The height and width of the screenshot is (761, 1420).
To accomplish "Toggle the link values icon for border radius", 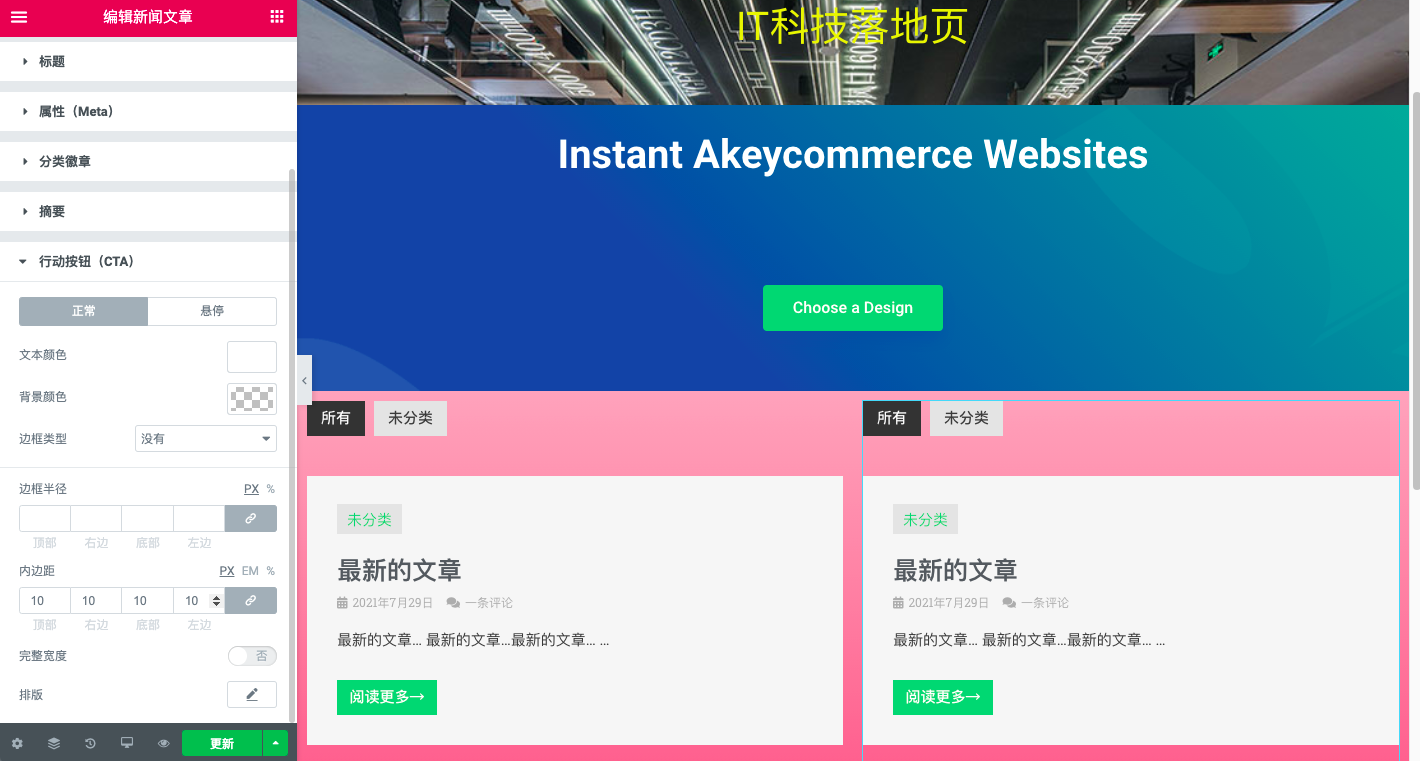I will tap(251, 519).
